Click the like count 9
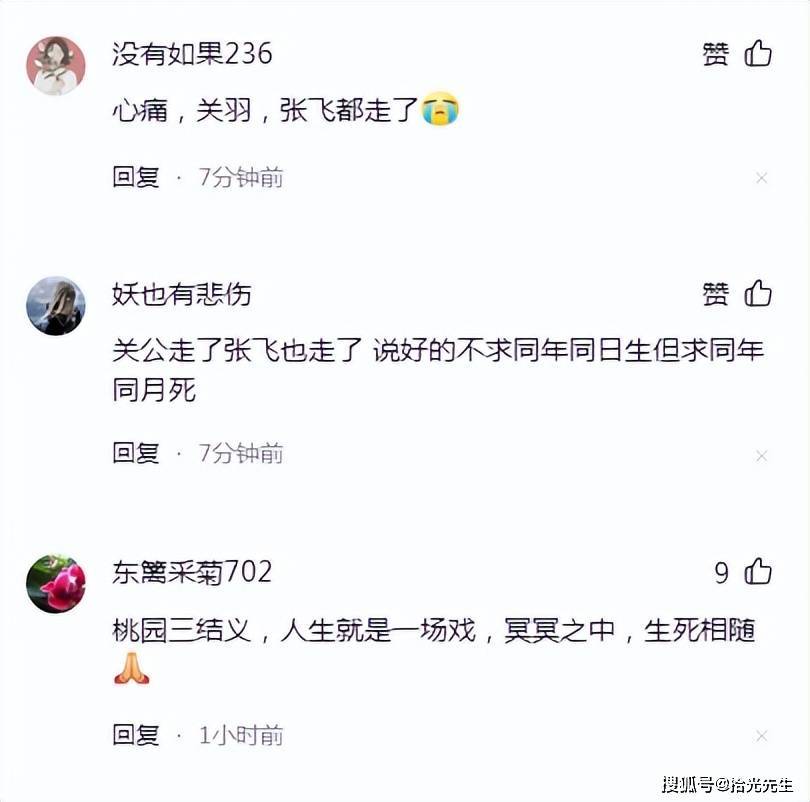 pos(722,572)
